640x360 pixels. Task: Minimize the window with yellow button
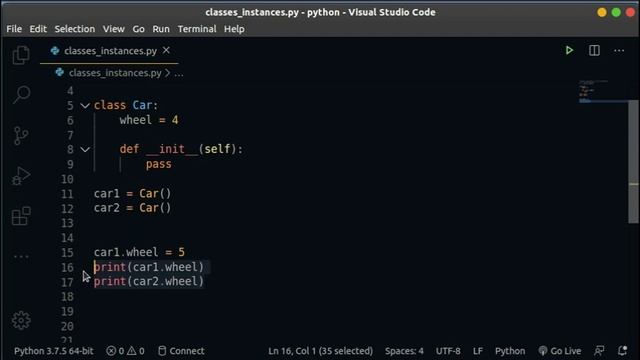(x=602, y=12)
